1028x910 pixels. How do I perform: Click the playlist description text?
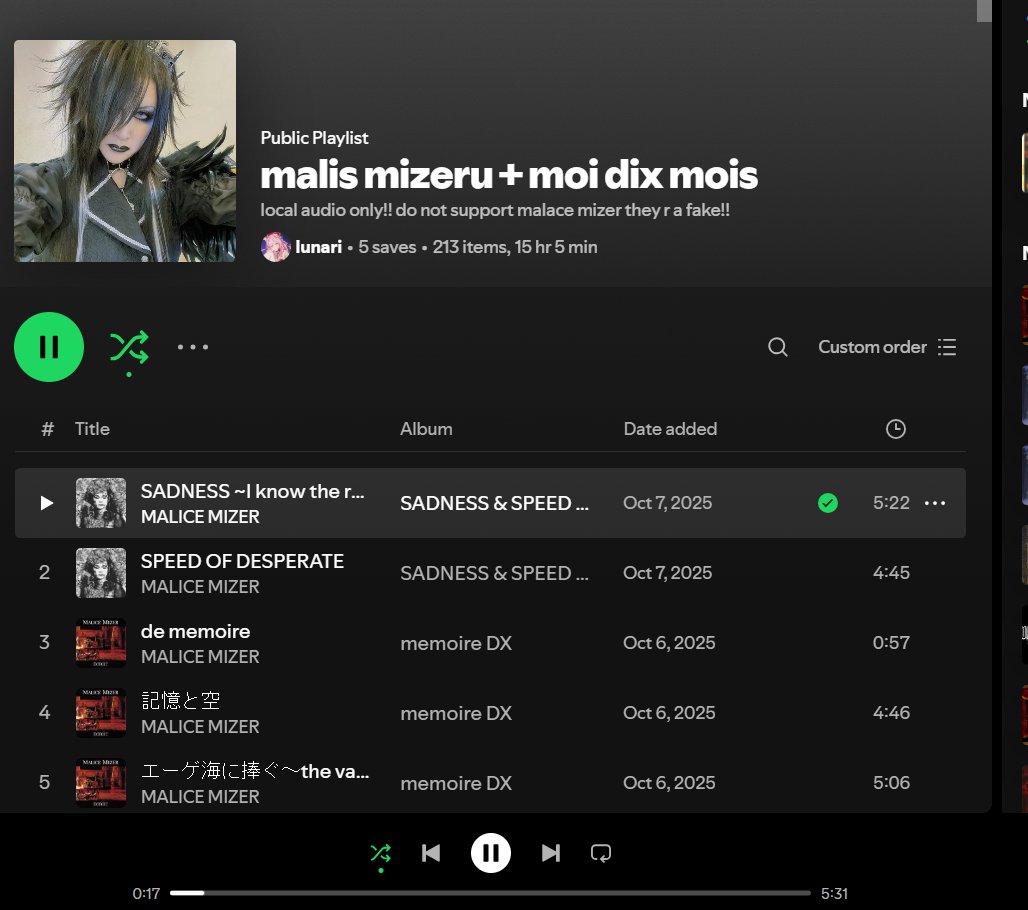tap(495, 210)
